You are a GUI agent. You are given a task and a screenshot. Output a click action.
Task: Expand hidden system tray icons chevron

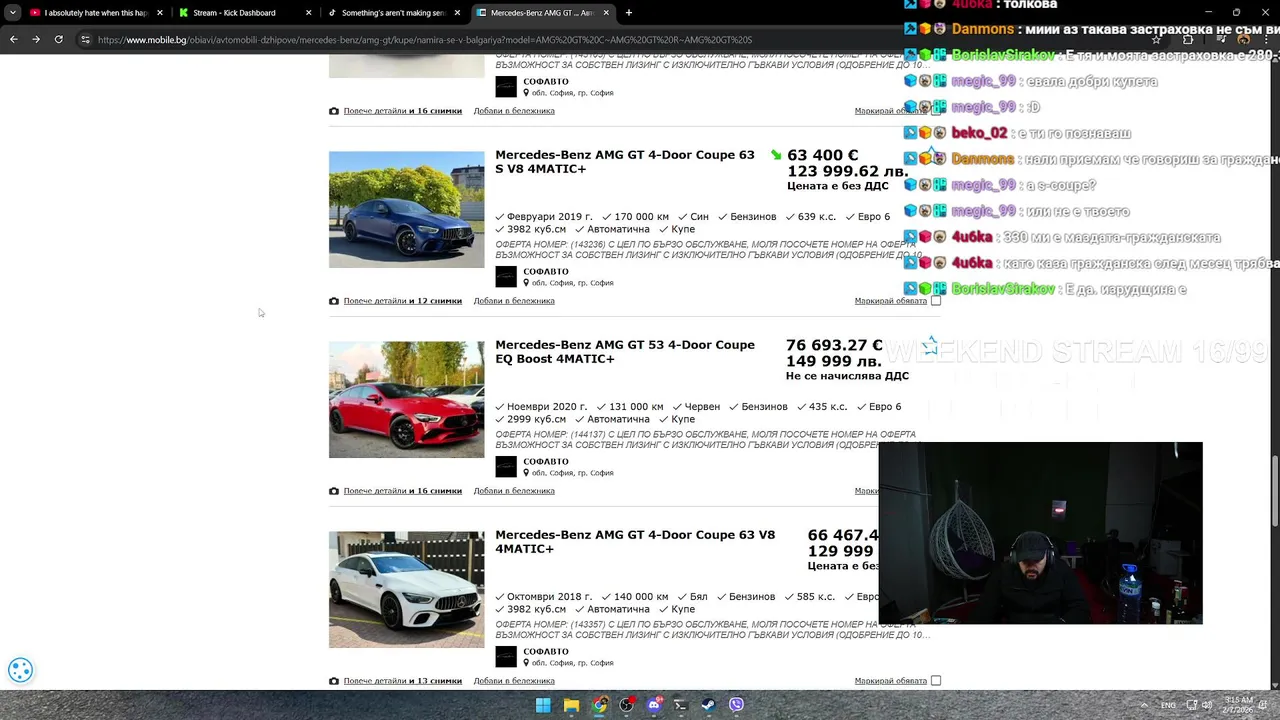tap(1144, 705)
